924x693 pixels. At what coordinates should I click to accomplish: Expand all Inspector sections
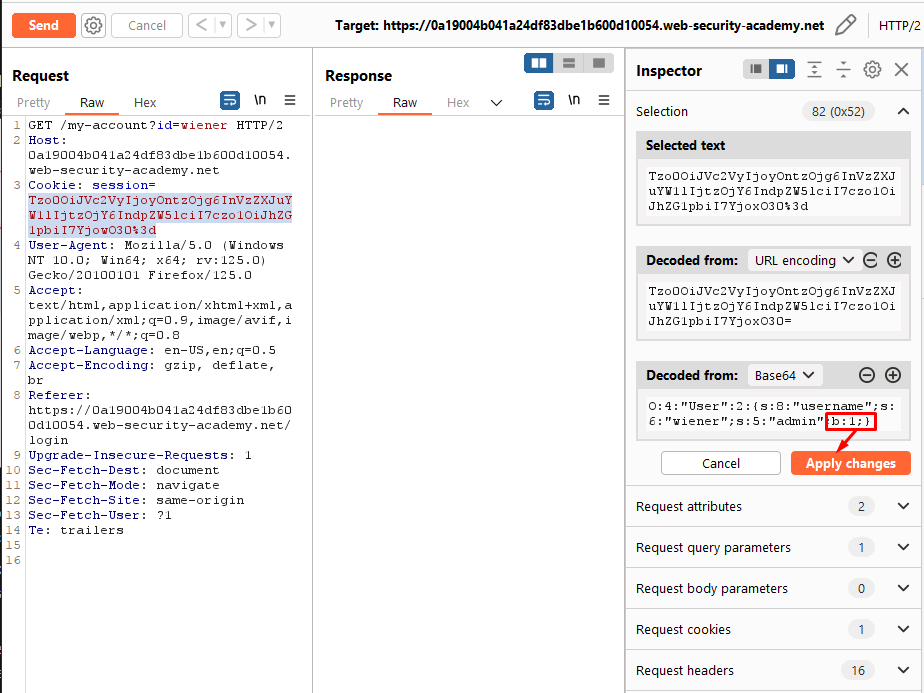[x=814, y=70]
